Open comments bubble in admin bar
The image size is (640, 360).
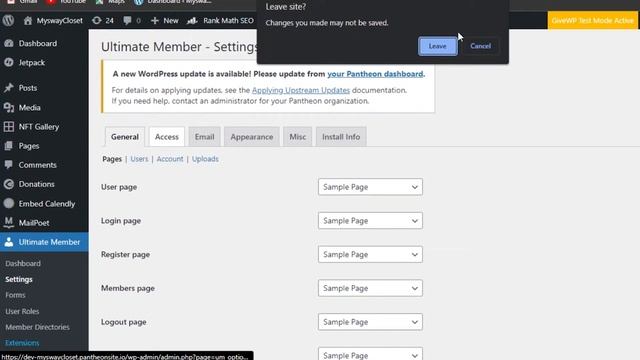point(127,20)
